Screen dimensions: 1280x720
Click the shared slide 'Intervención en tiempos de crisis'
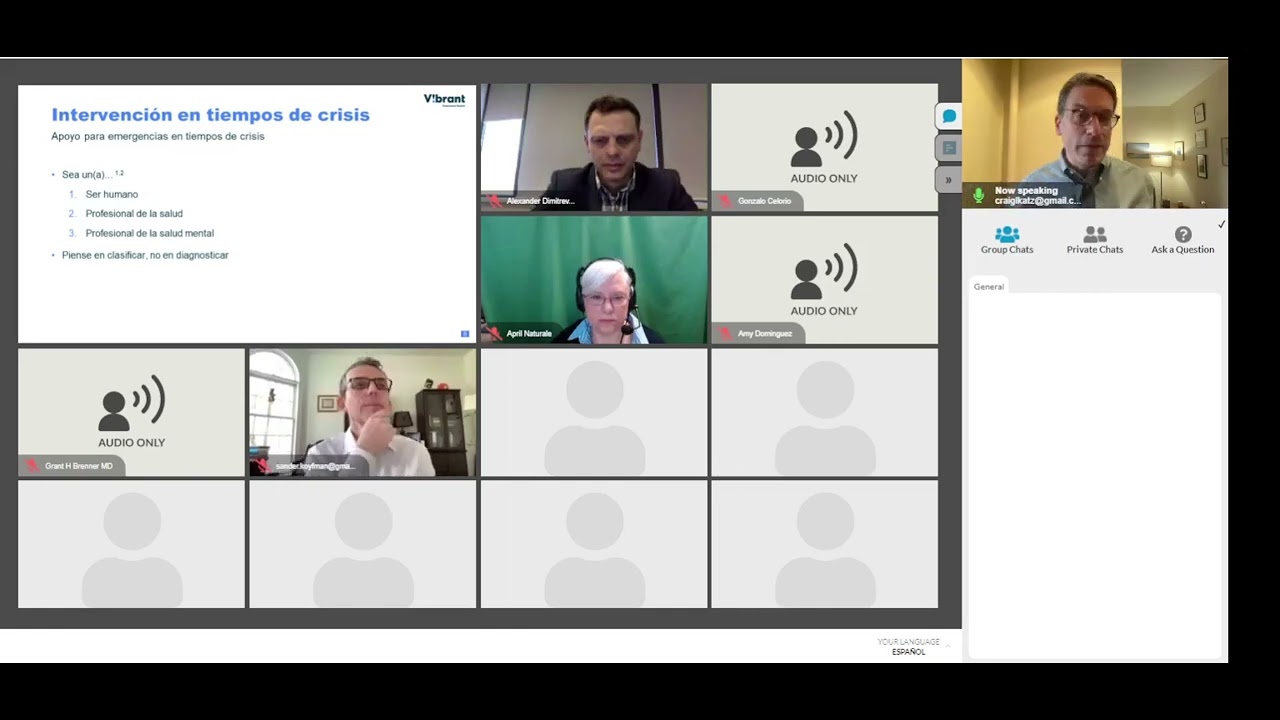click(x=247, y=213)
